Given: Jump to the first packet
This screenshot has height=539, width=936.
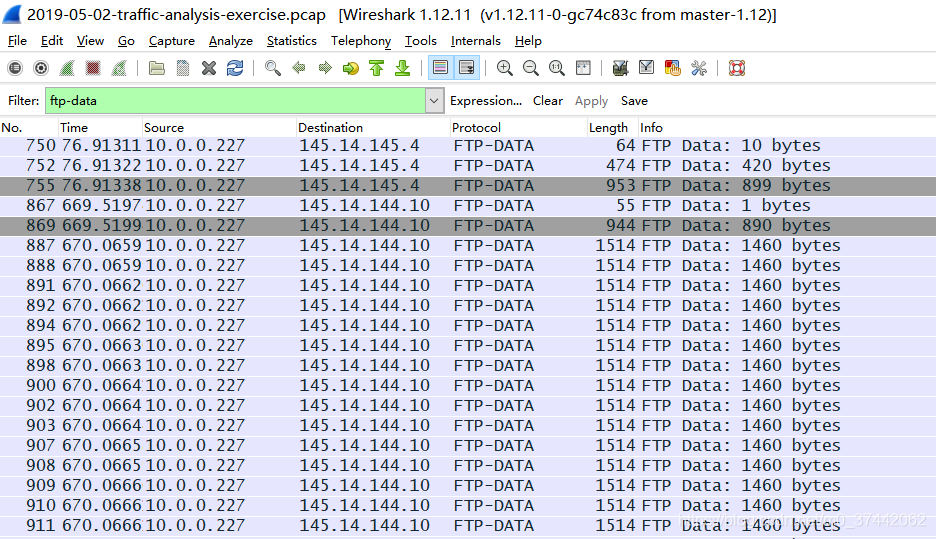Looking at the screenshot, I should 377,68.
